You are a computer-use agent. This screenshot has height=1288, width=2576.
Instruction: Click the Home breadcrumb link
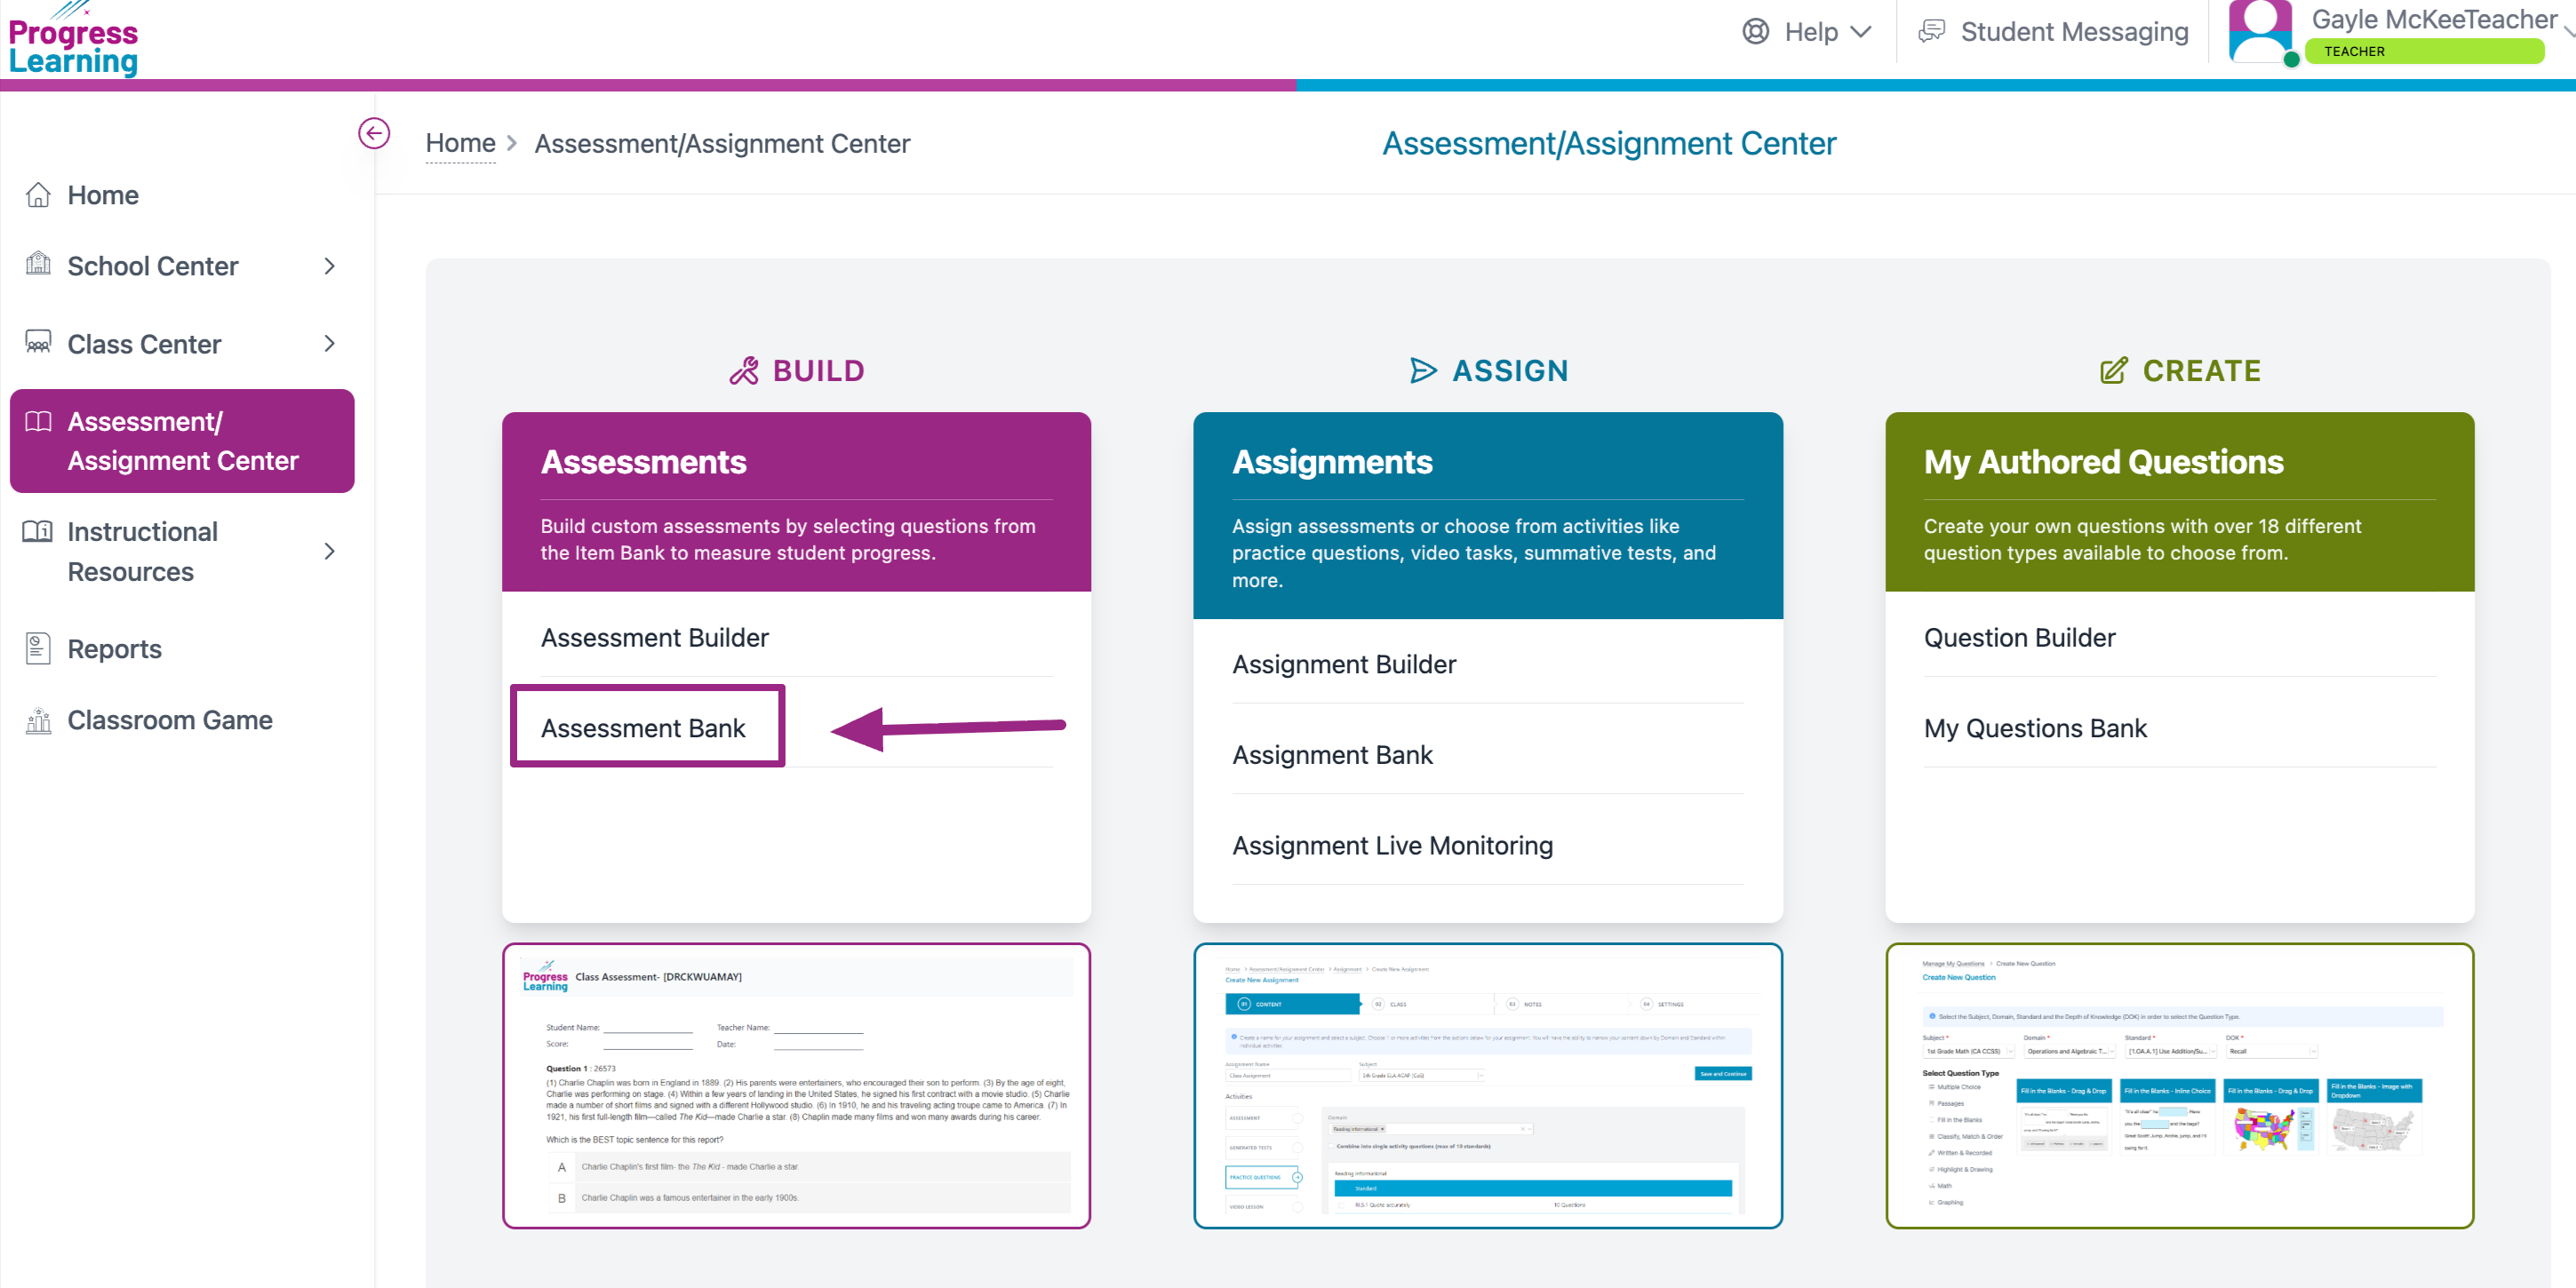[x=460, y=143]
